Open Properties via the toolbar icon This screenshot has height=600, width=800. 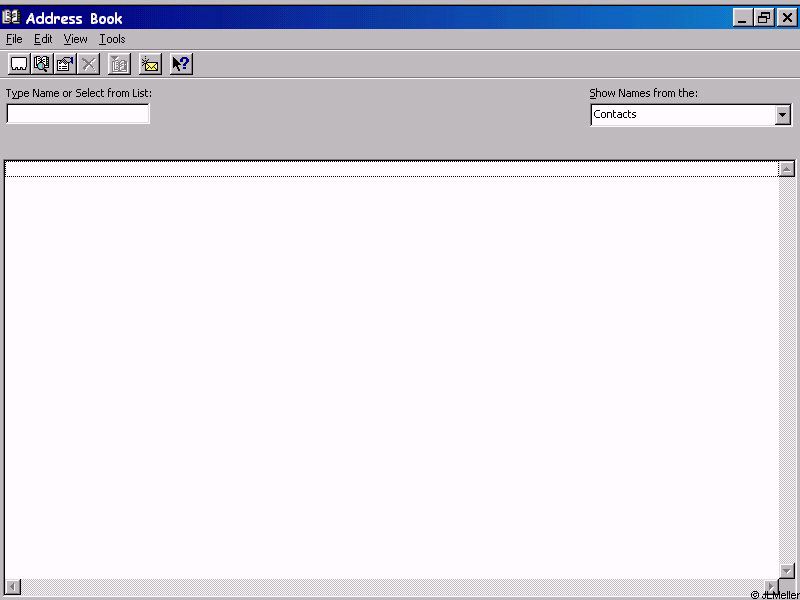click(65, 64)
